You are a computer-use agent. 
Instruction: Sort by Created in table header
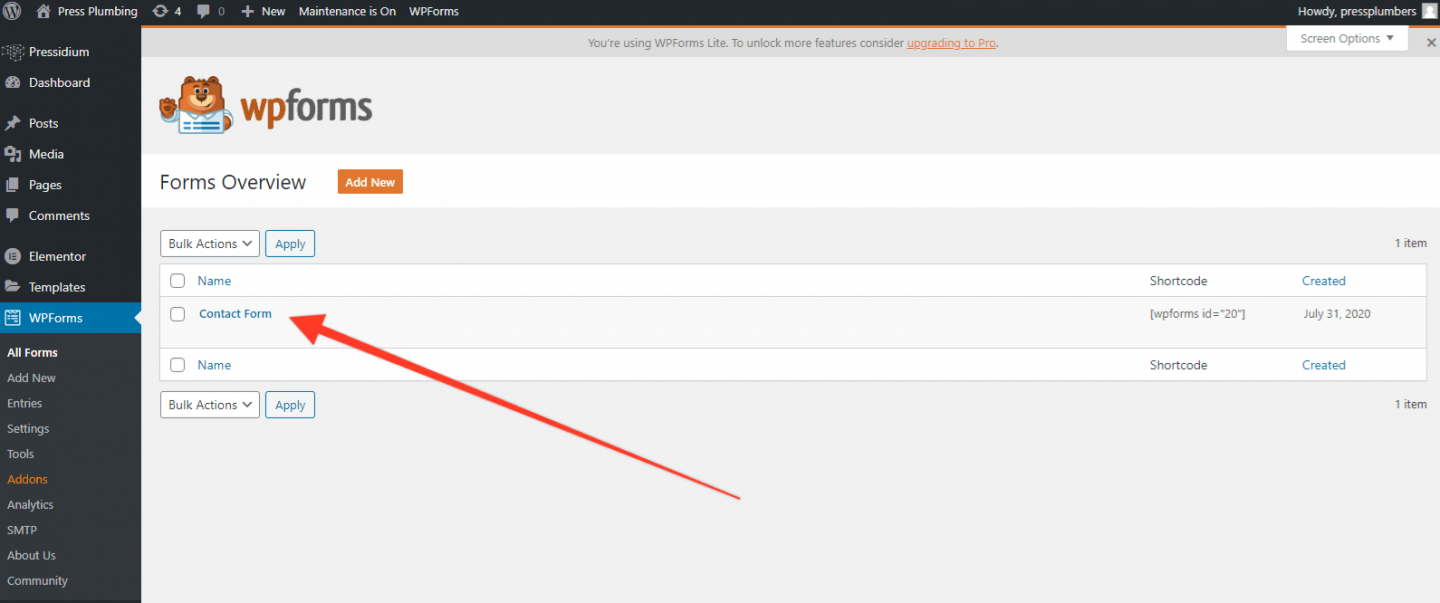[x=1324, y=281]
